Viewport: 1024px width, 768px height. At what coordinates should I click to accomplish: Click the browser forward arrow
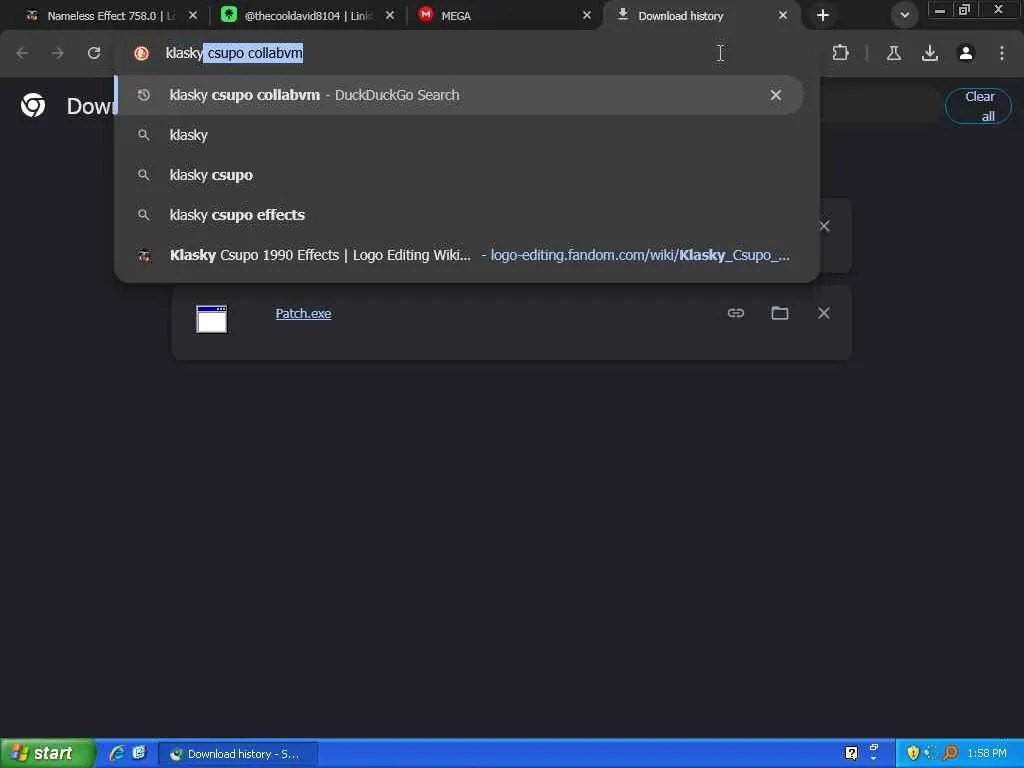coord(58,53)
